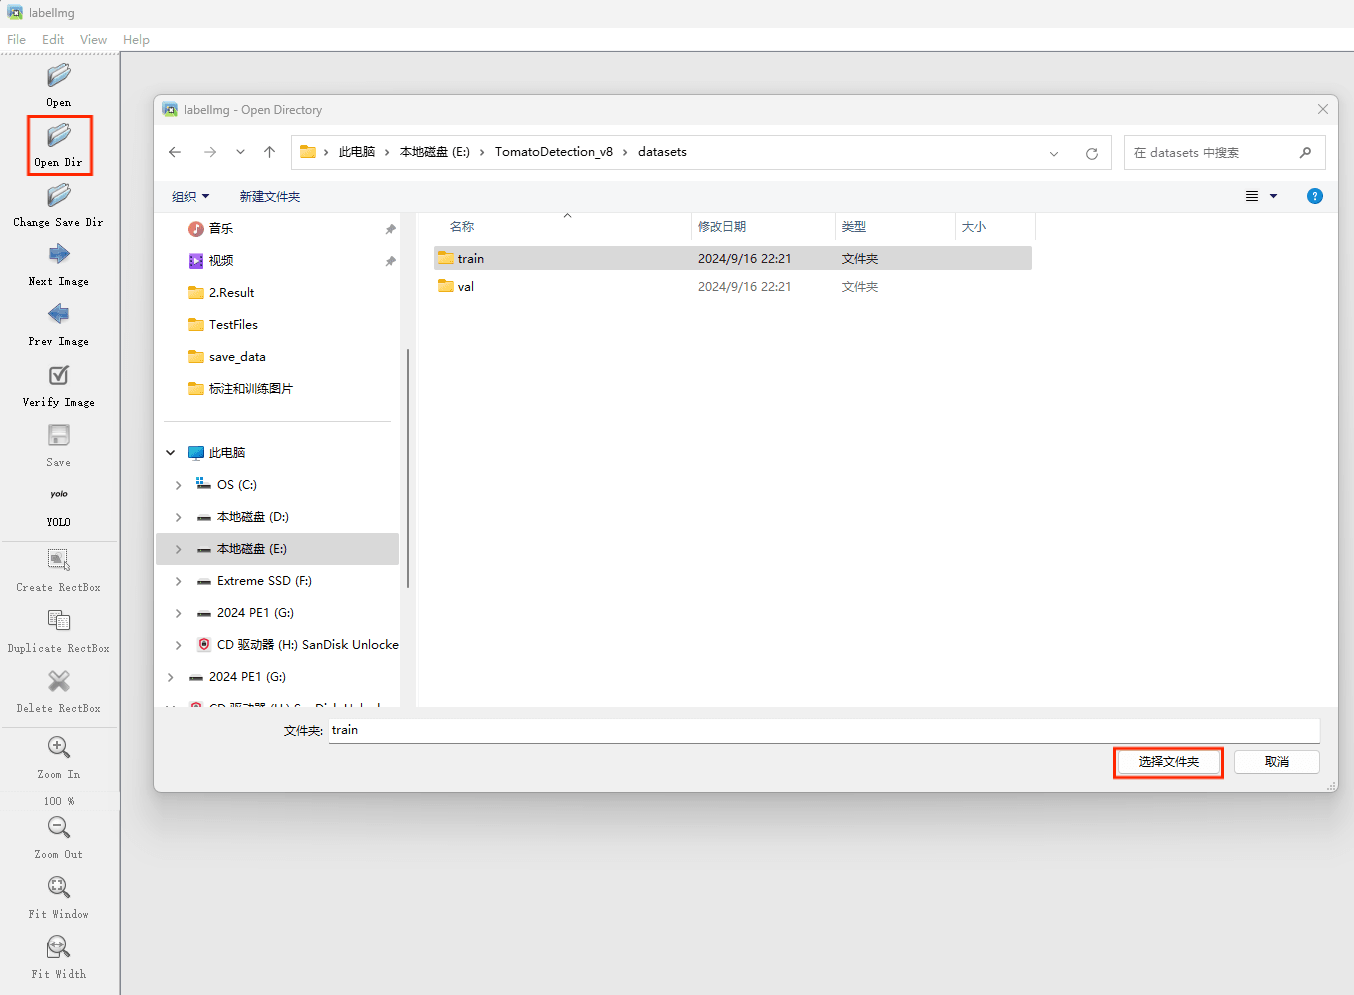Screen dimensions: 1354x995
Task: Select Extreme SSD (F:) in the tree
Action: [264, 581]
